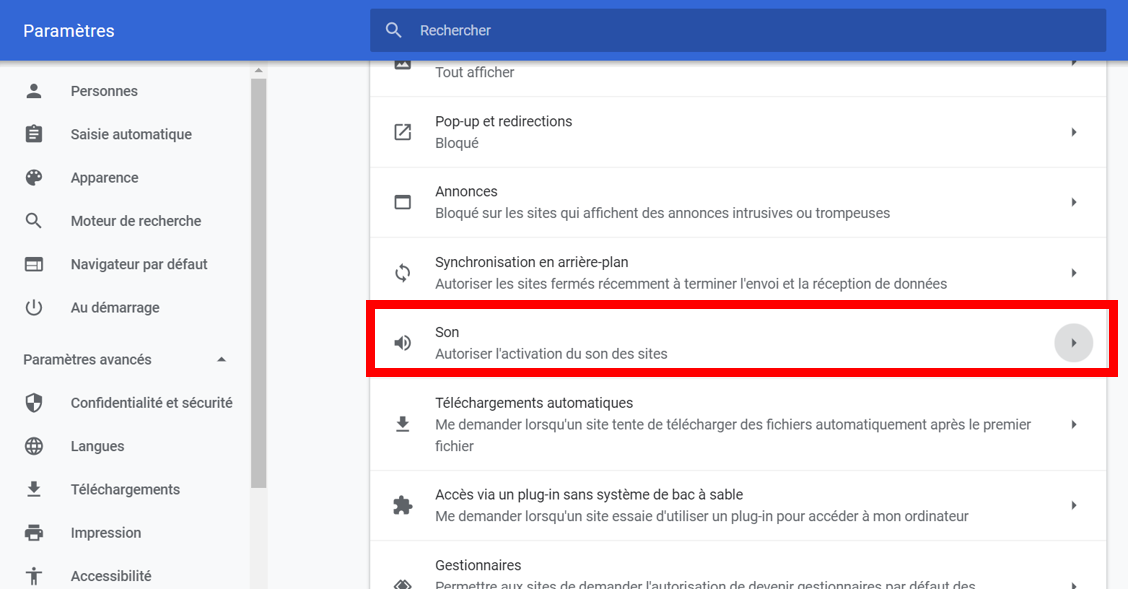Collapse the Paramètres avancés section

221,360
